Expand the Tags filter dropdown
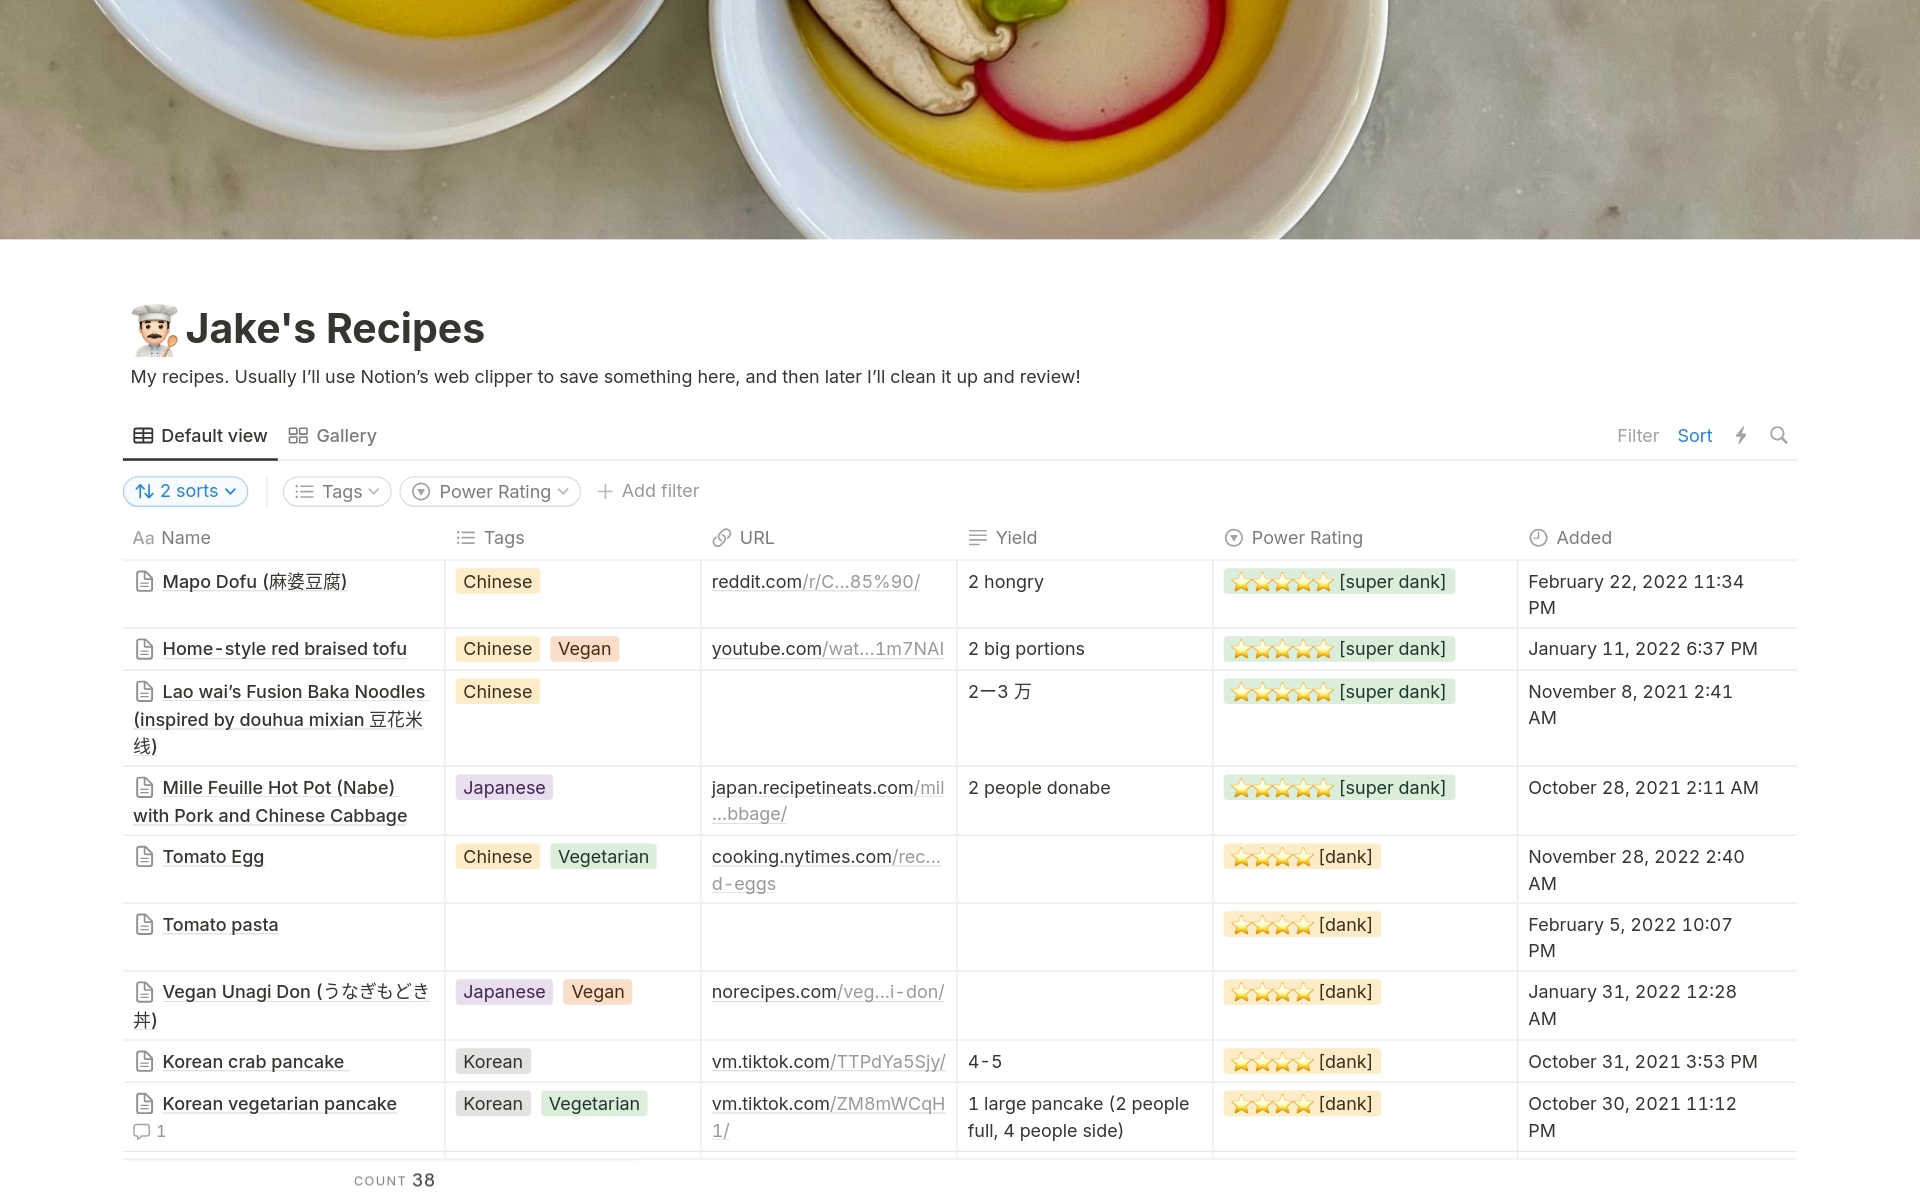This screenshot has height=1199, width=1920. coord(336,491)
